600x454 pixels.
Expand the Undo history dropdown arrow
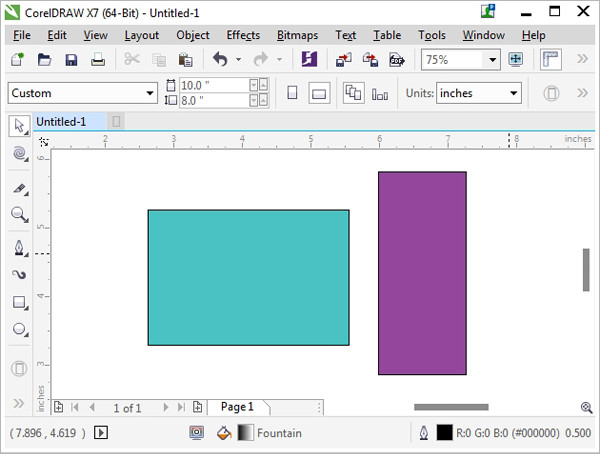pyautogui.click(x=238, y=60)
